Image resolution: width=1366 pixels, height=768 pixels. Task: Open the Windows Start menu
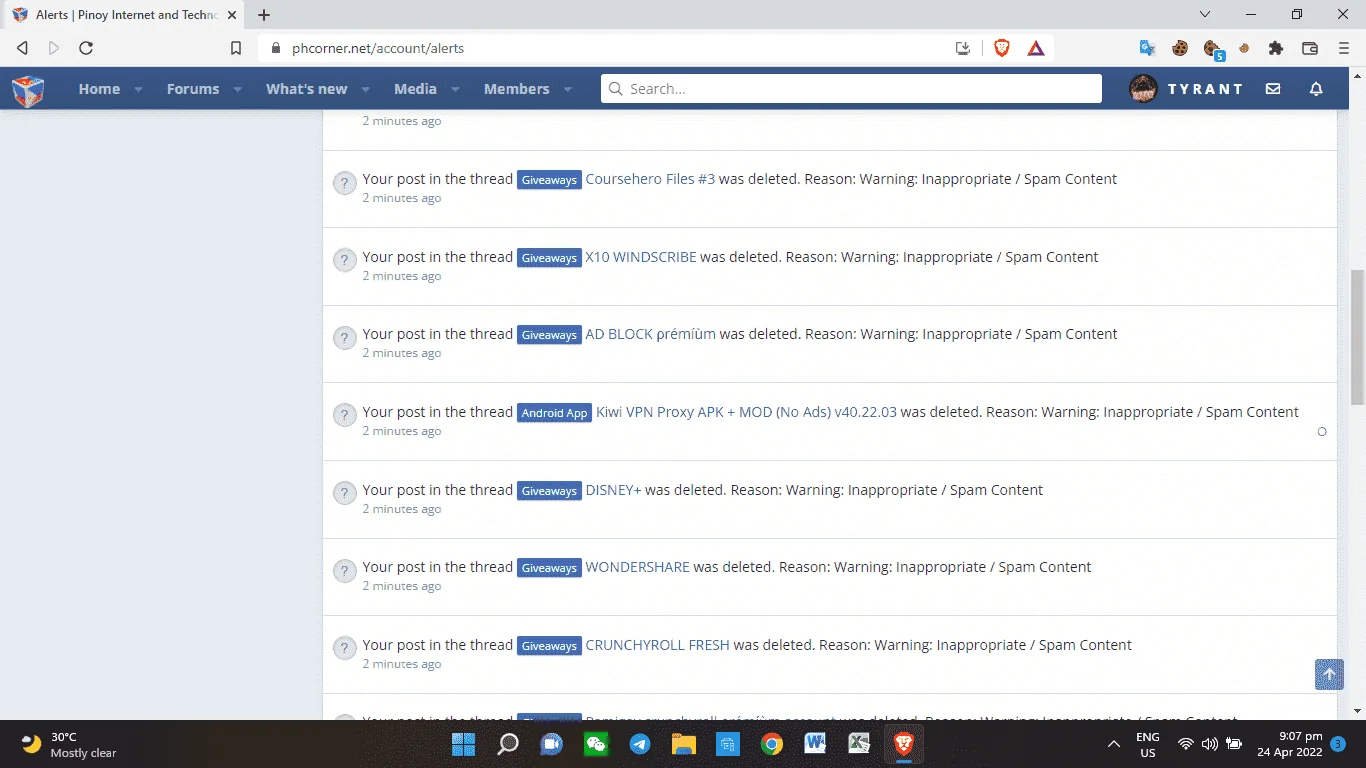pyautogui.click(x=463, y=744)
